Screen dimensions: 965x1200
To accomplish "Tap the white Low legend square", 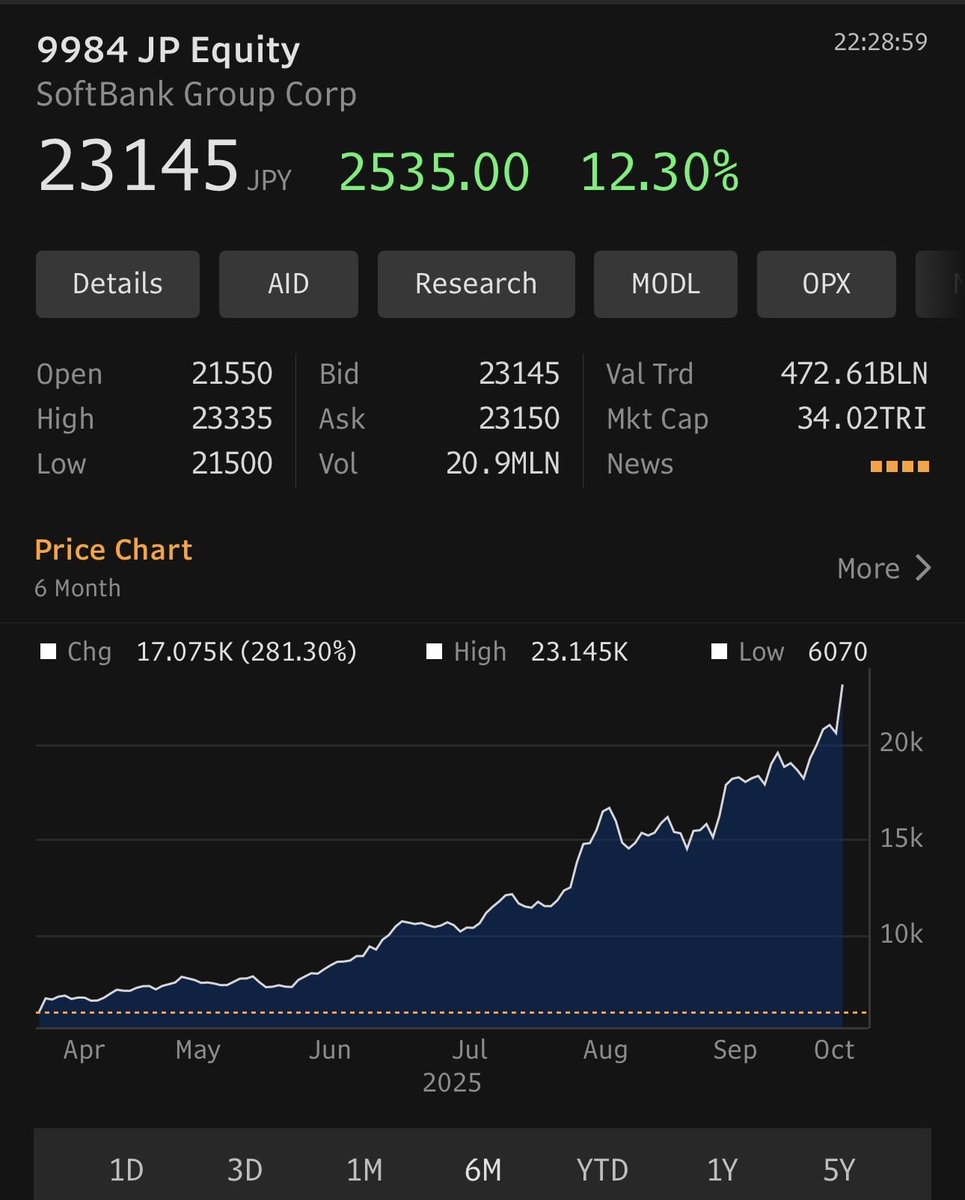I will click(719, 652).
